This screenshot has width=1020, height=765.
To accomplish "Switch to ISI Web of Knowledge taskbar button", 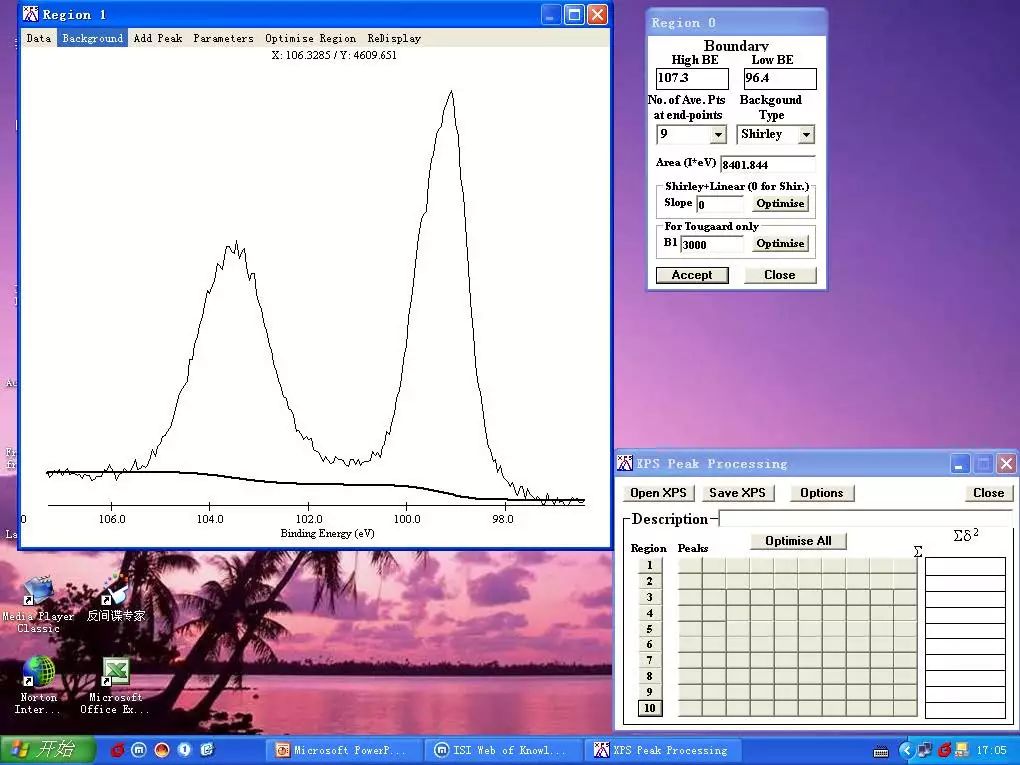I will pos(502,751).
